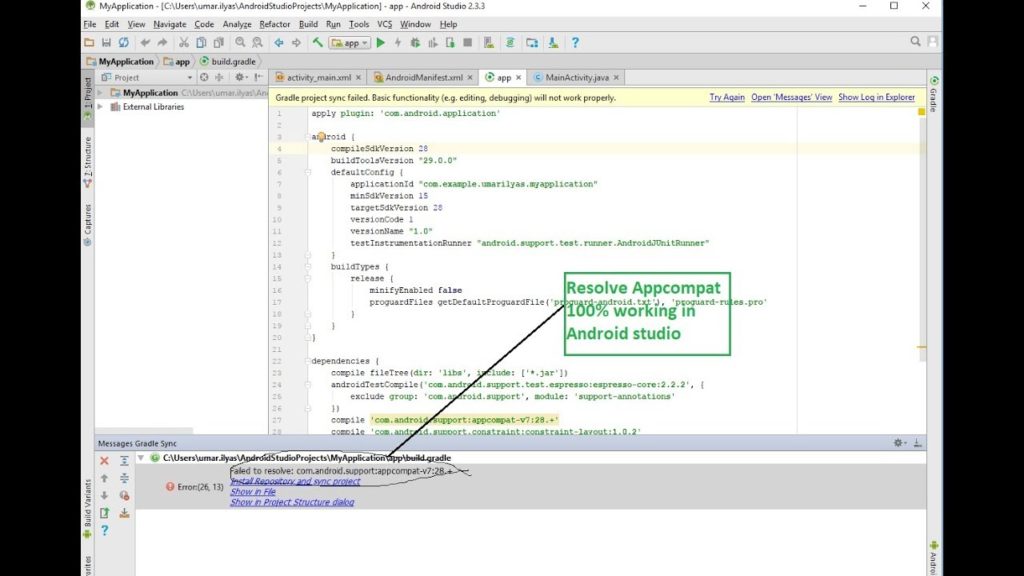This screenshot has height=576, width=1024.
Task: Expand the MyApplication tree node
Action: click(100, 93)
